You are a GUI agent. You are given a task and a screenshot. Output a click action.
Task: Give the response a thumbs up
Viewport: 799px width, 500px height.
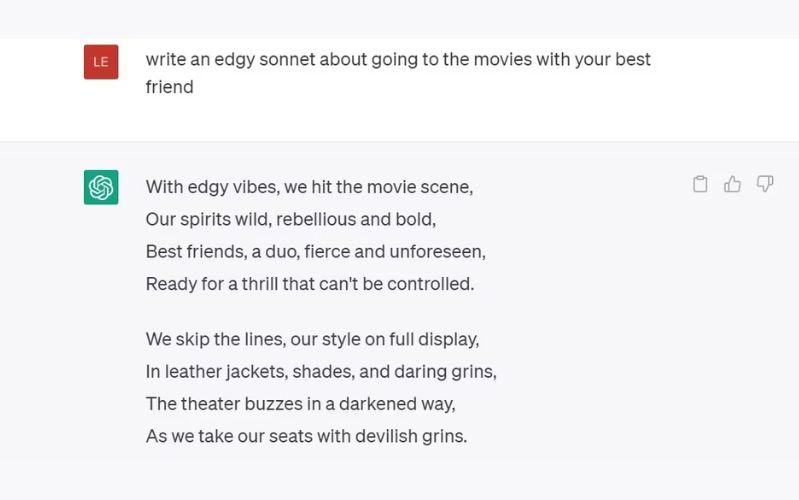[x=733, y=184]
